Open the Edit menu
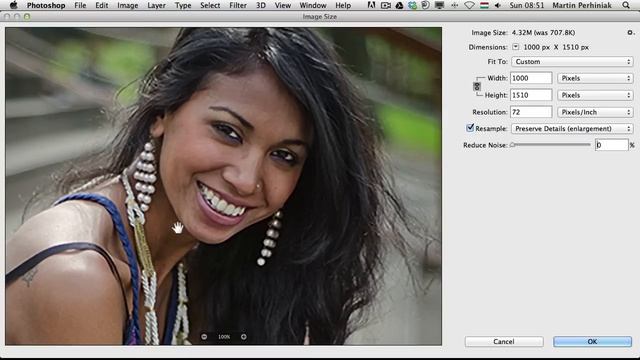Viewport: 640px width, 360px height. coord(102,5)
